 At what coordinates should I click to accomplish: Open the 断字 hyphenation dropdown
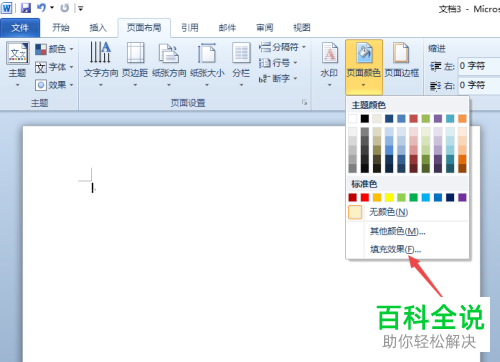[x=278, y=79]
